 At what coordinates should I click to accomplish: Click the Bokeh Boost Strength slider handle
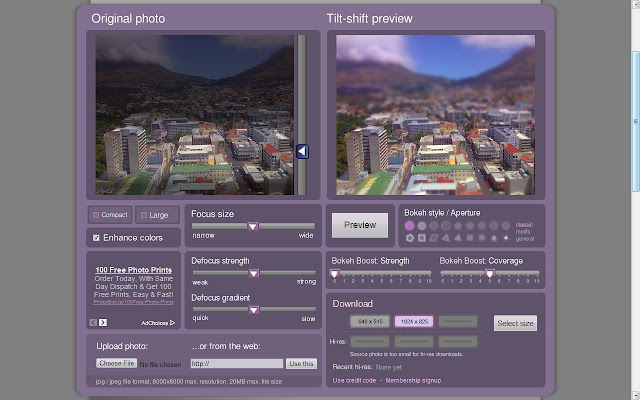pos(335,273)
